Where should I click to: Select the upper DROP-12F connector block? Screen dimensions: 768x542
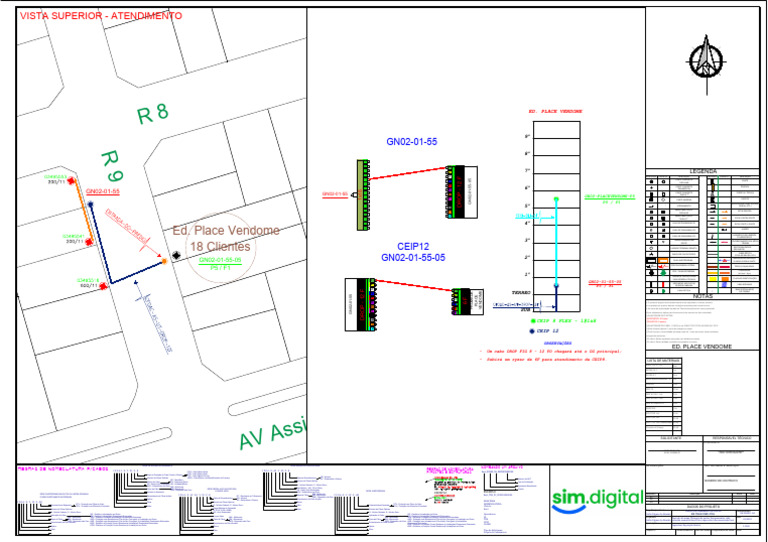(462, 192)
